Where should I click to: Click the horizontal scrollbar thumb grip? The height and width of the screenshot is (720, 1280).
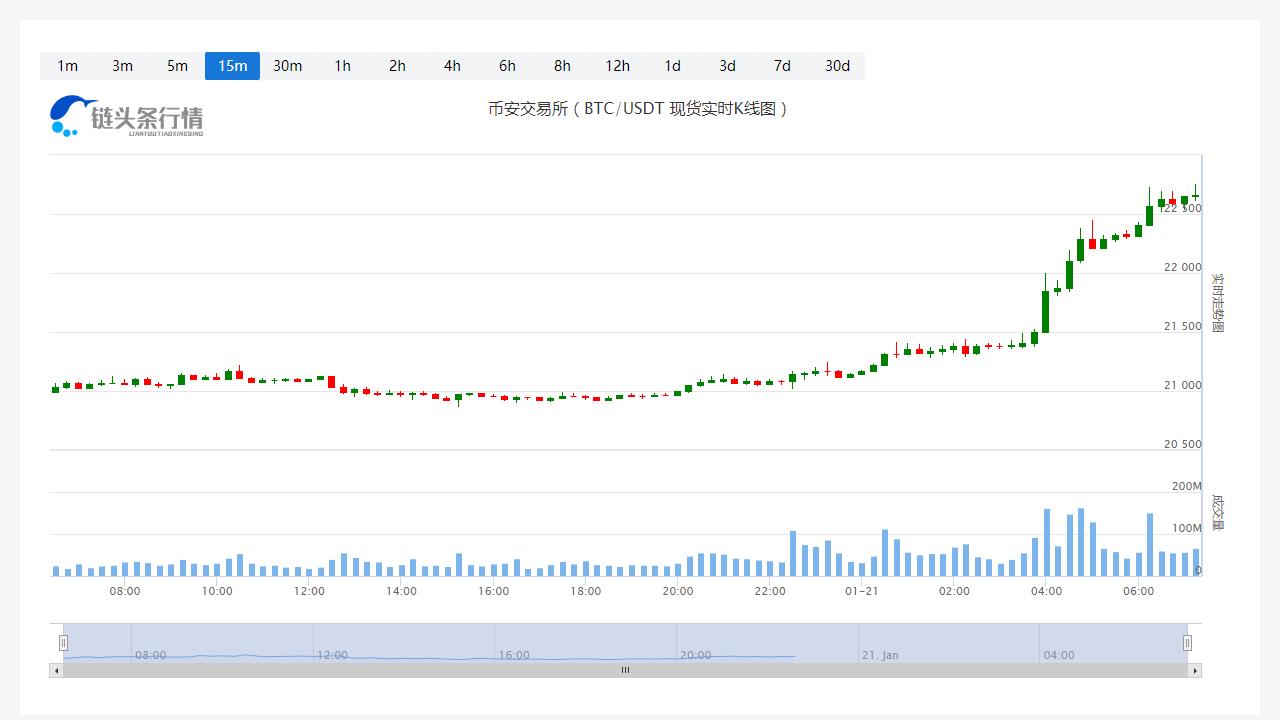click(625, 670)
